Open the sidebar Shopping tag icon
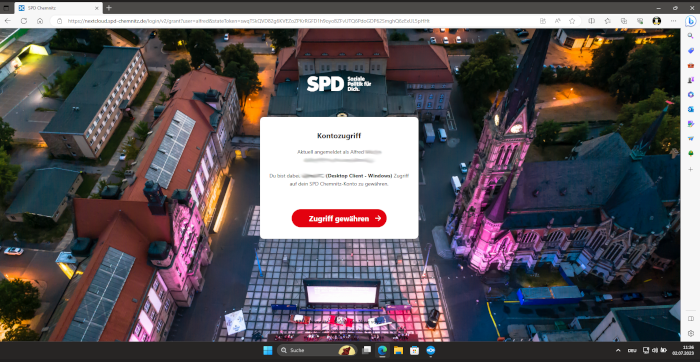This screenshot has height=362, width=700. point(691,51)
